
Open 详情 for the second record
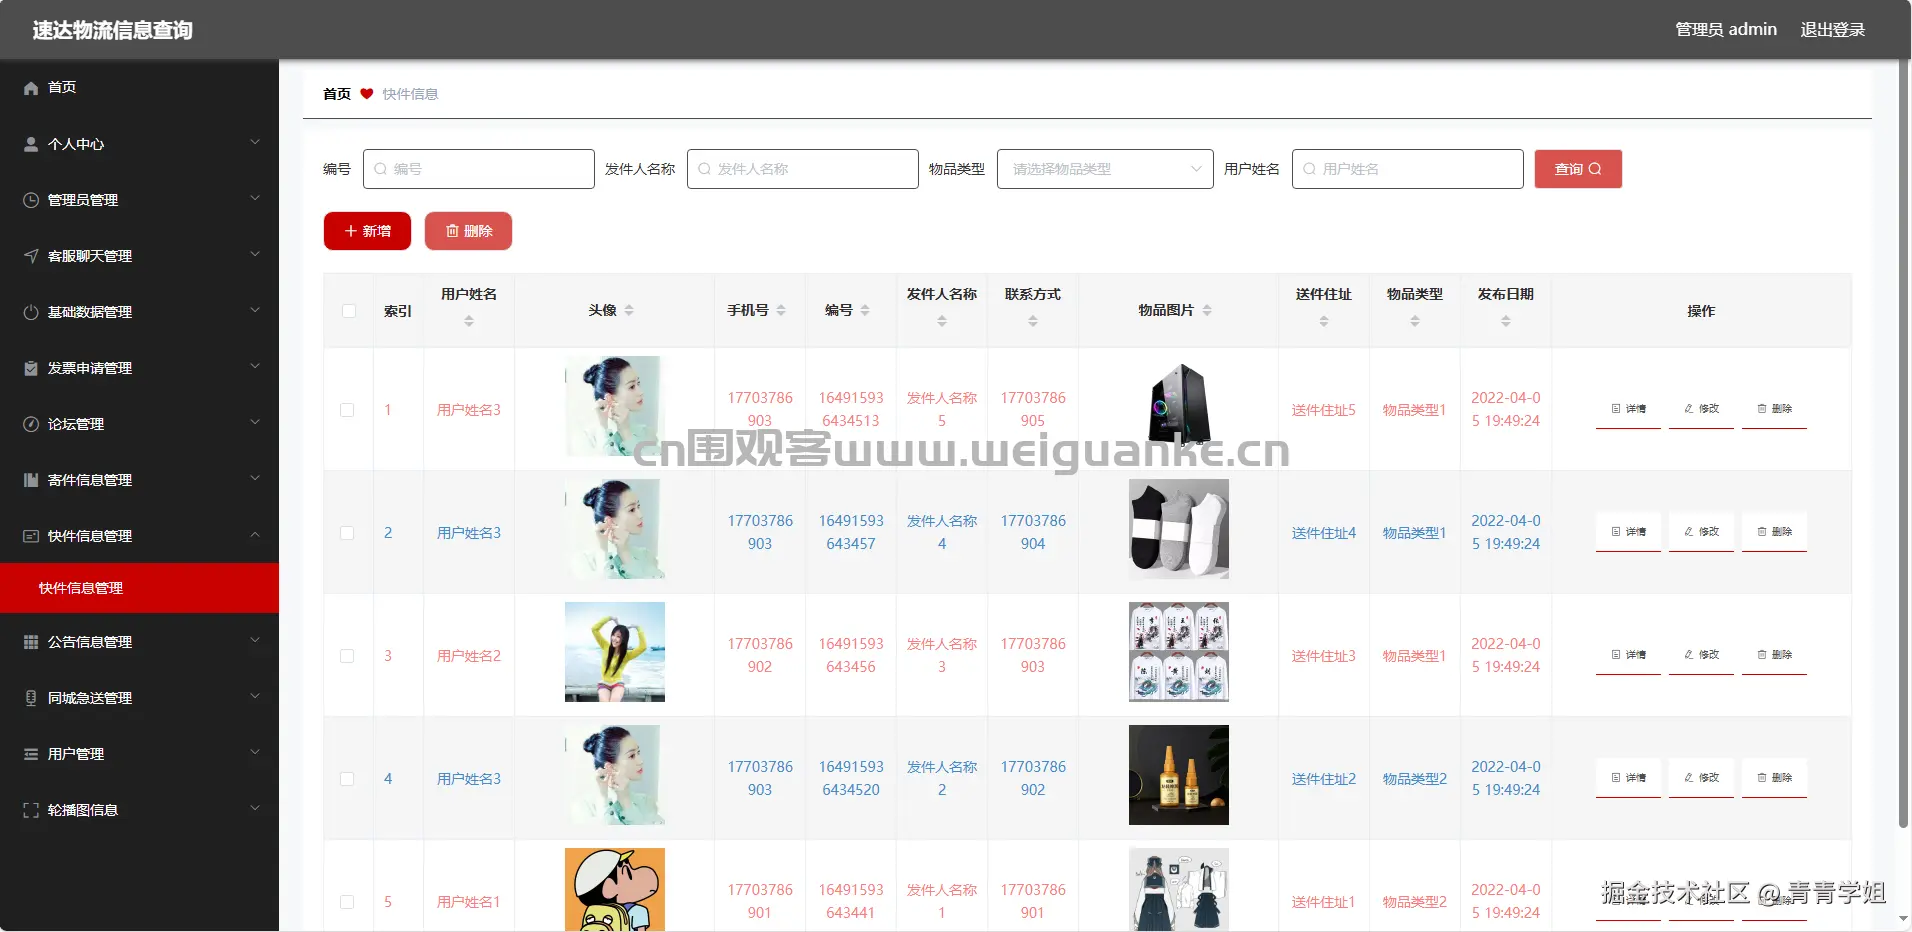point(1627,532)
